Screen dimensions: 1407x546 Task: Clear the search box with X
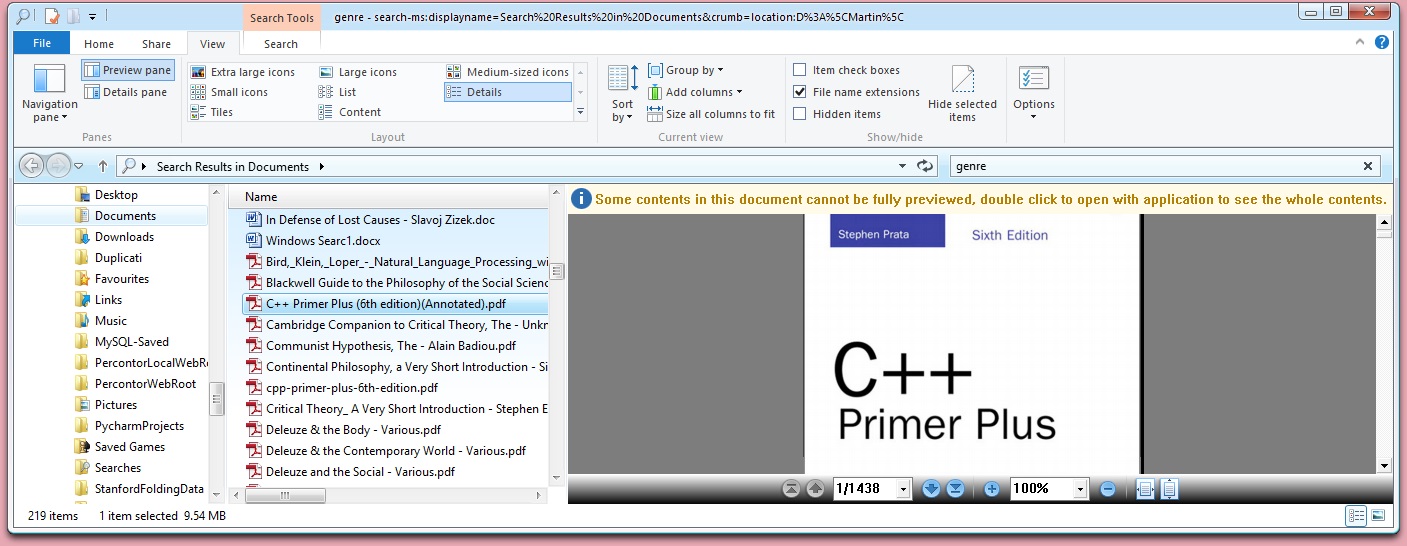coord(1368,166)
